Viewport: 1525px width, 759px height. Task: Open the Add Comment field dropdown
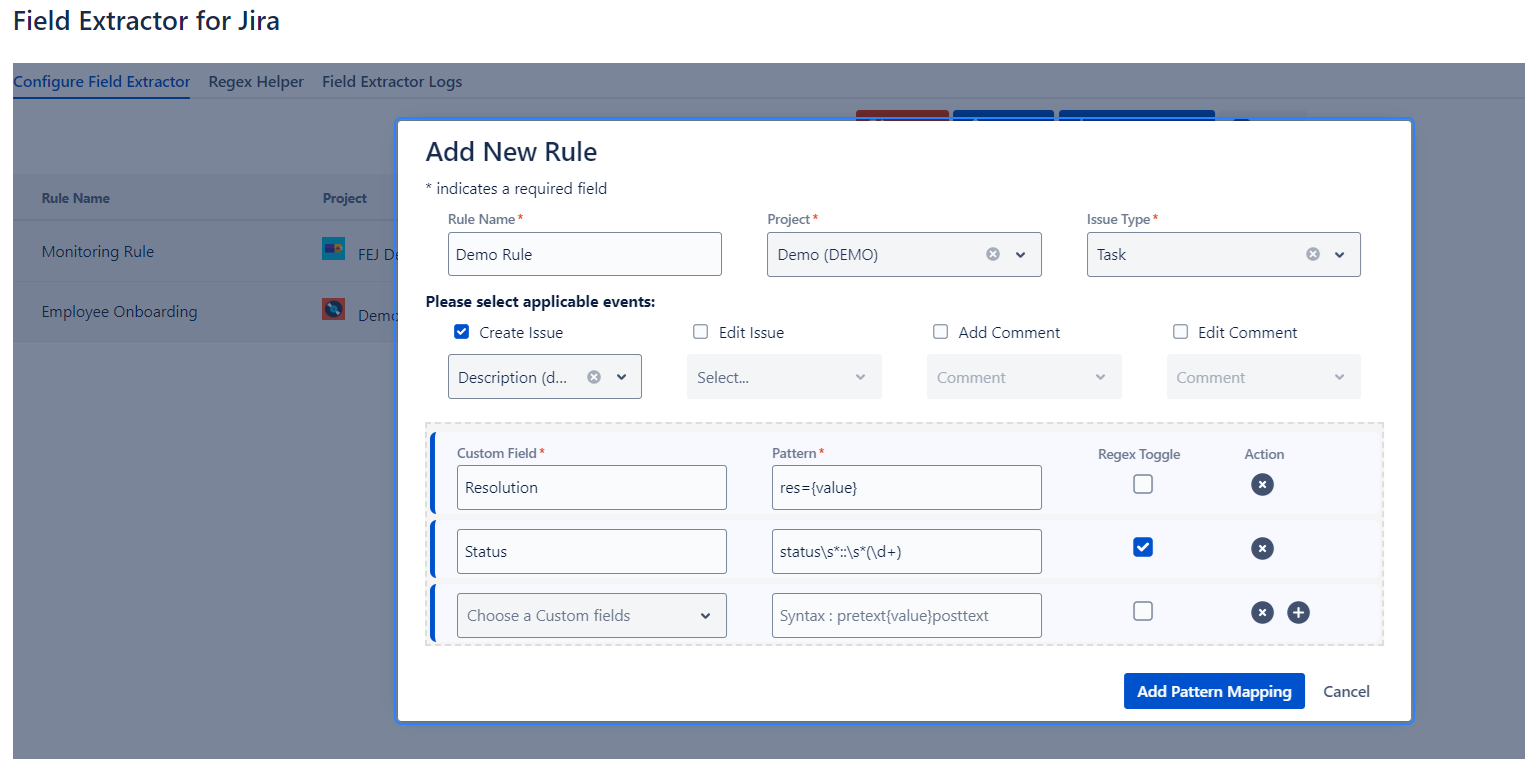click(x=1024, y=377)
